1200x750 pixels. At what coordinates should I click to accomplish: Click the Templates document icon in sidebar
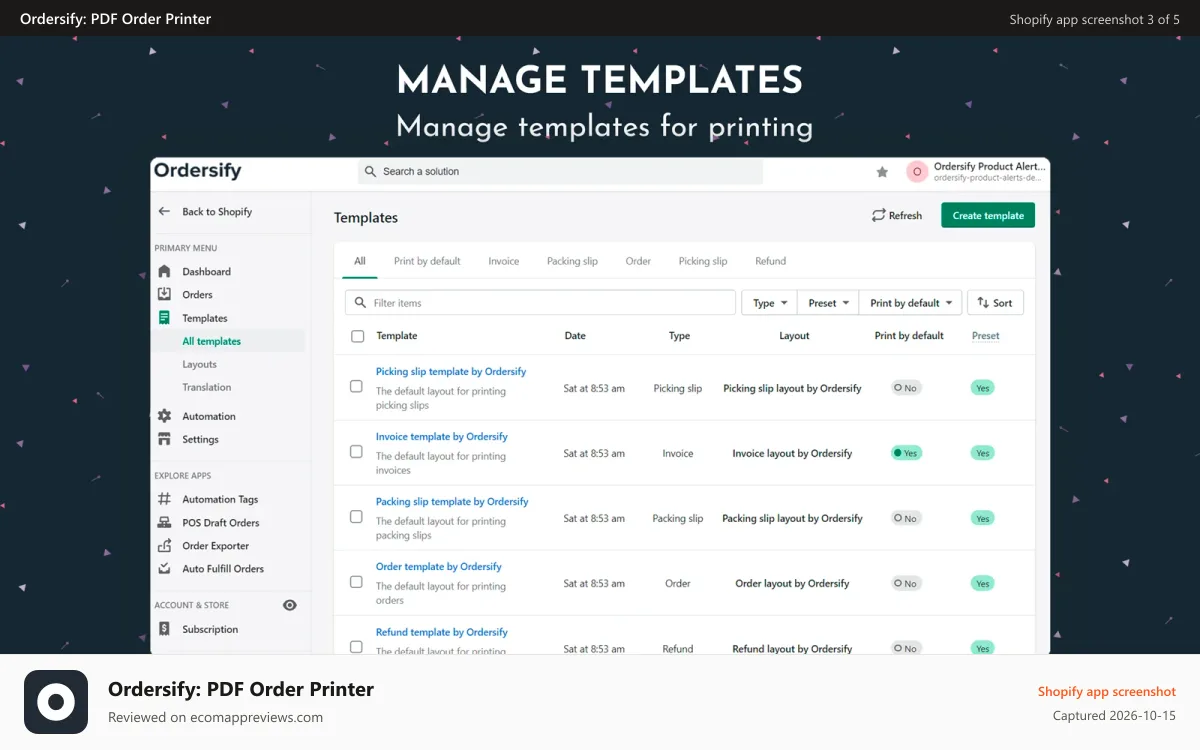(164, 318)
